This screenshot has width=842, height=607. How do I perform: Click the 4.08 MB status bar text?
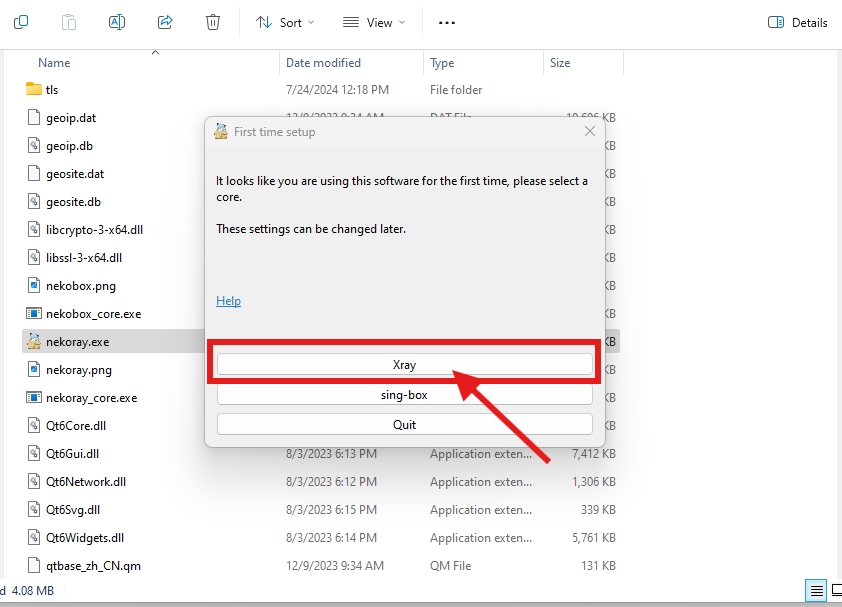[x=33, y=591]
